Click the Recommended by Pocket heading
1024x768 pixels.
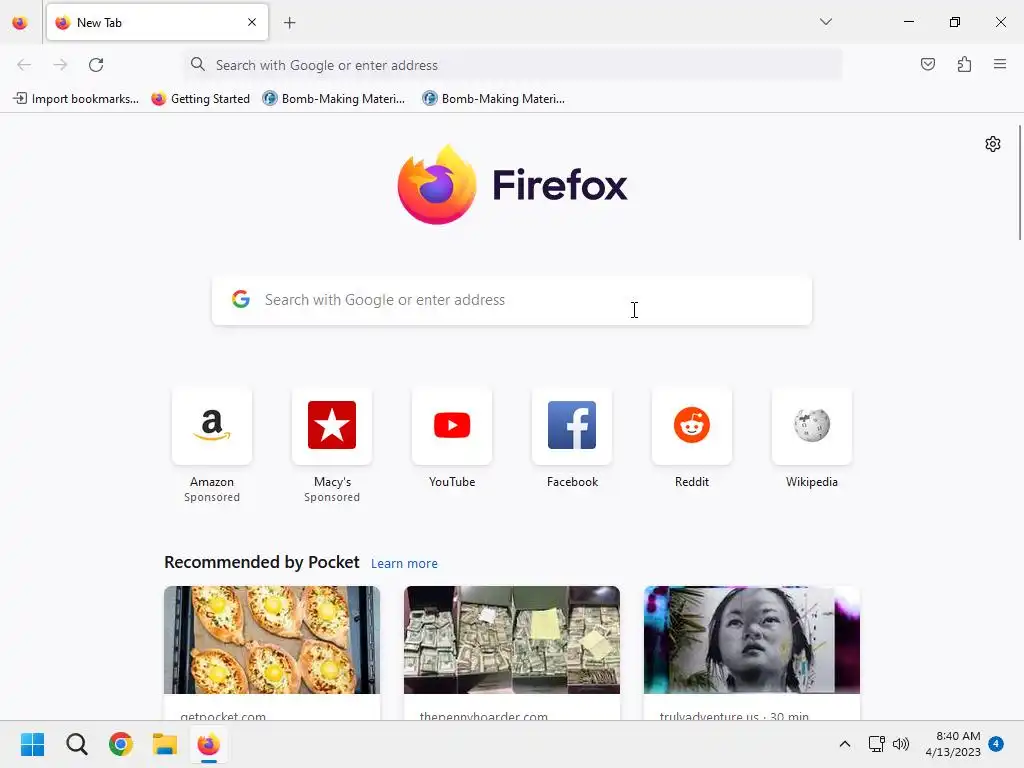pyautogui.click(x=261, y=562)
